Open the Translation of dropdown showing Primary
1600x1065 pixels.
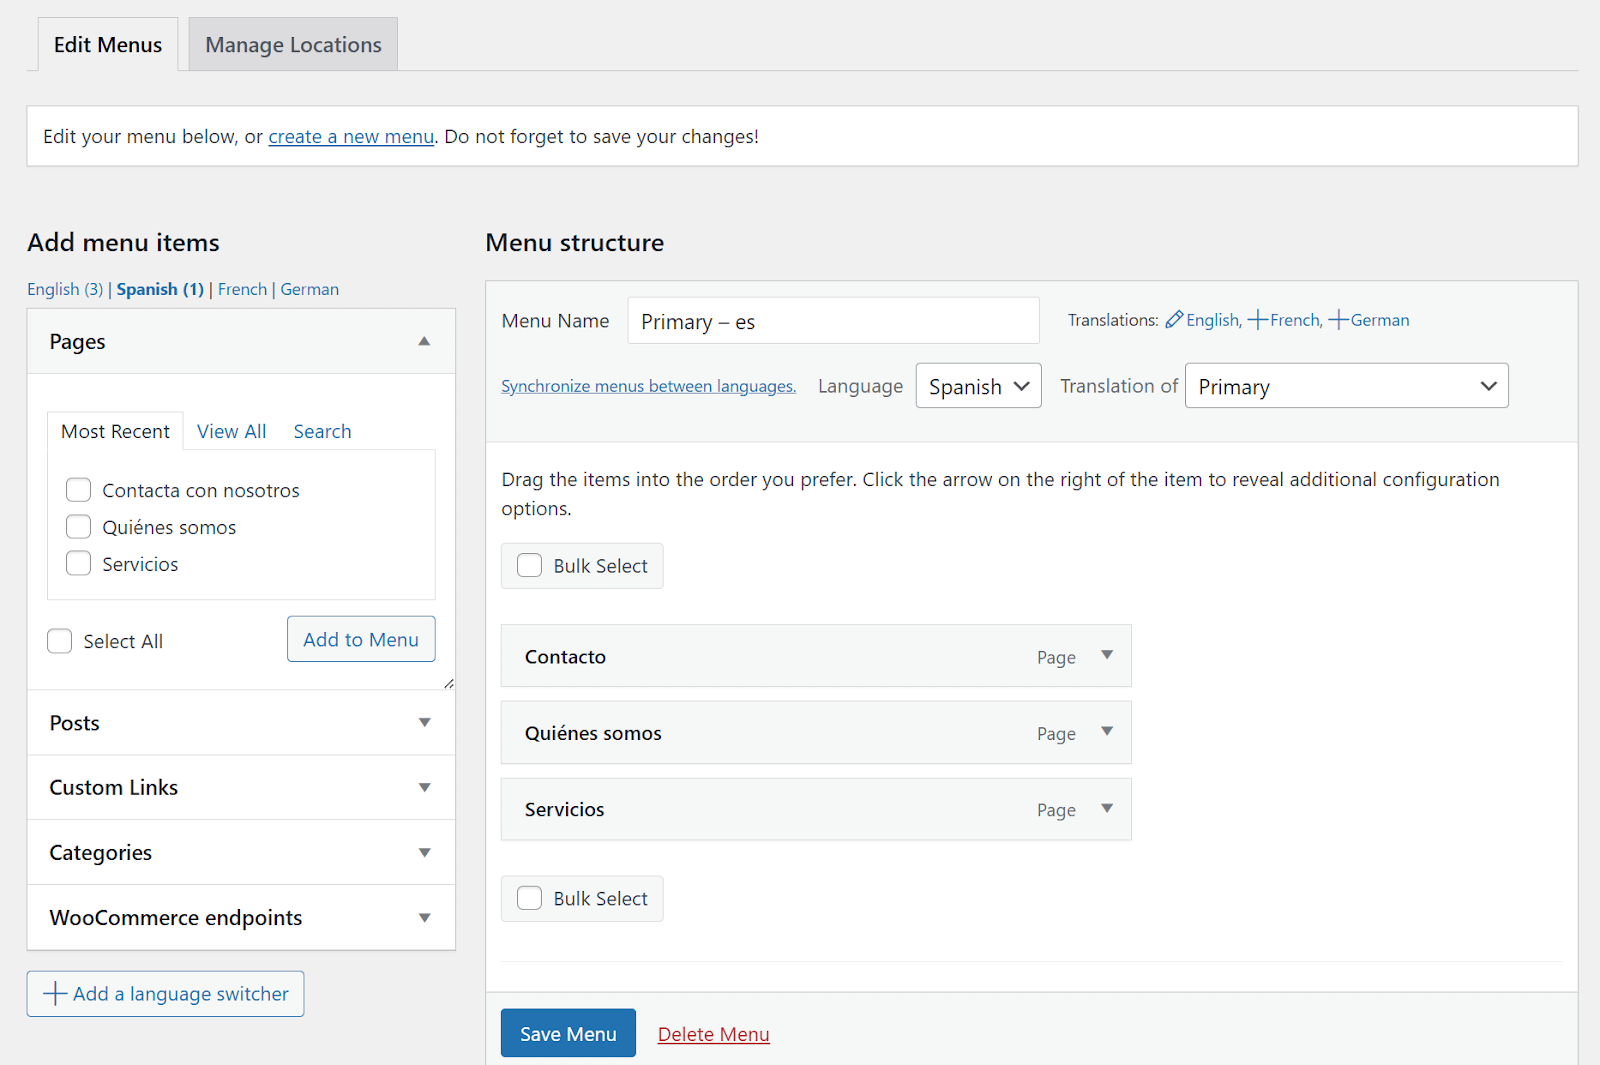coord(1346,386)
